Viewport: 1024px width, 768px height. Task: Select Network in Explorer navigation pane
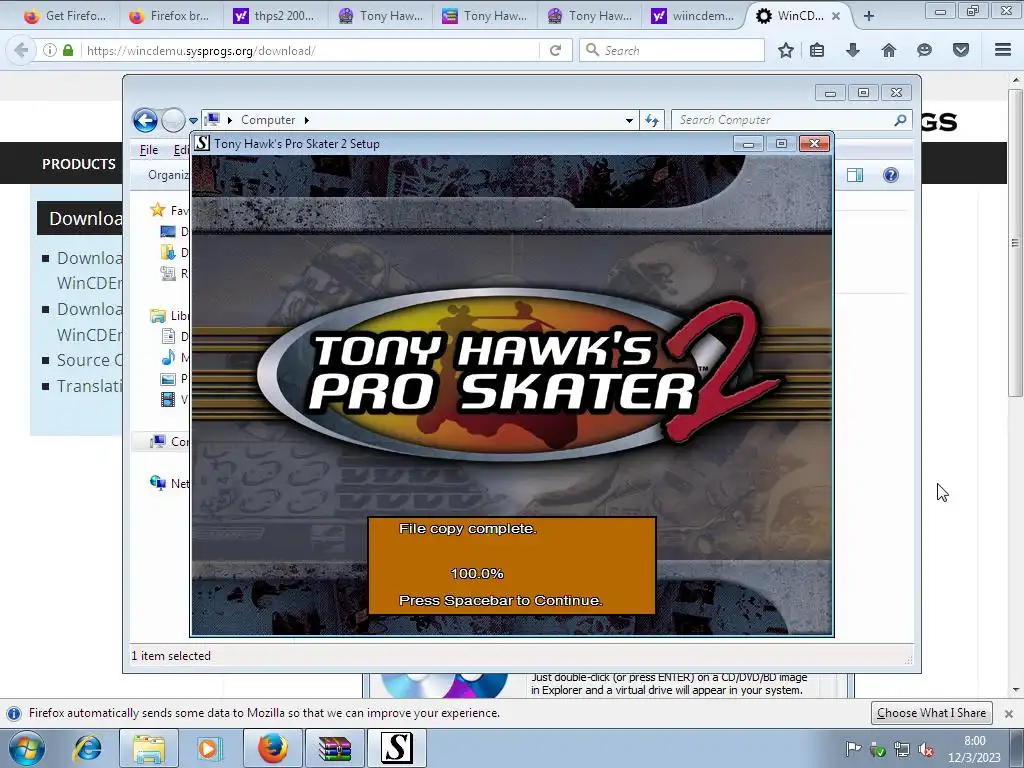tap(169, 483)
